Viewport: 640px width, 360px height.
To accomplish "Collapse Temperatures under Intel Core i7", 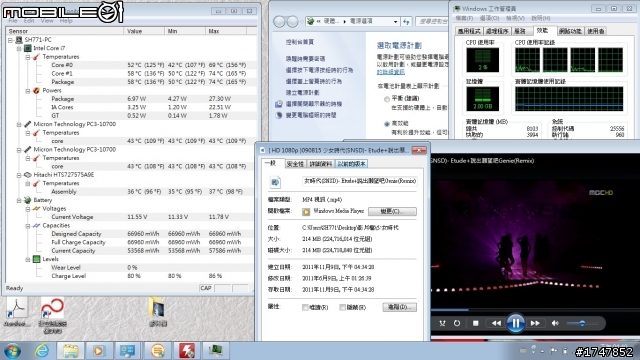I will [x=28, y=57].
